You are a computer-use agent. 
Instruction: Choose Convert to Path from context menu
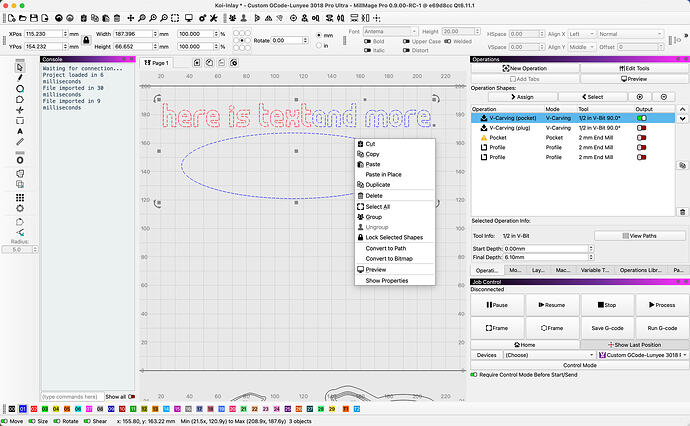[386, 248]
